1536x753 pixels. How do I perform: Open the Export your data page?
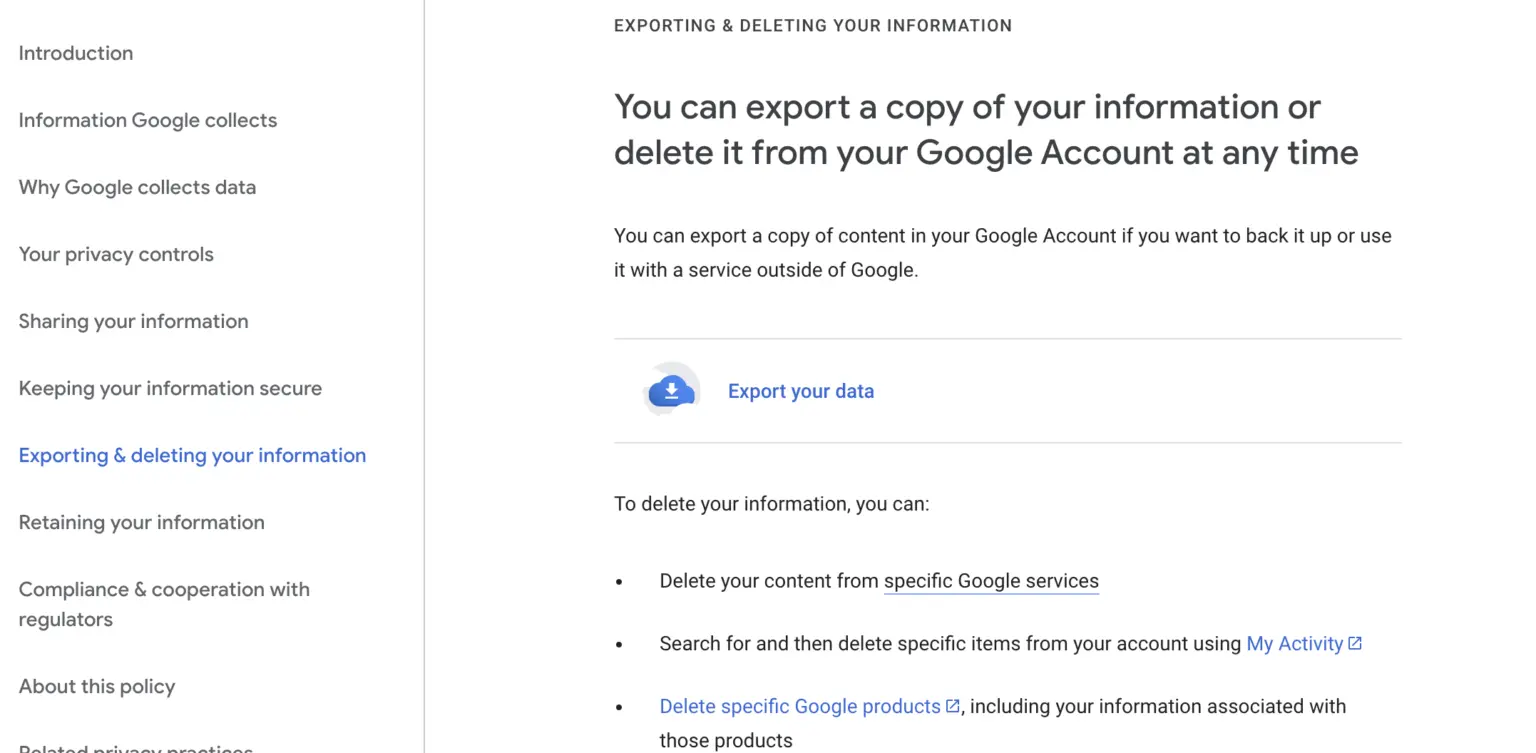coord(800,391)
